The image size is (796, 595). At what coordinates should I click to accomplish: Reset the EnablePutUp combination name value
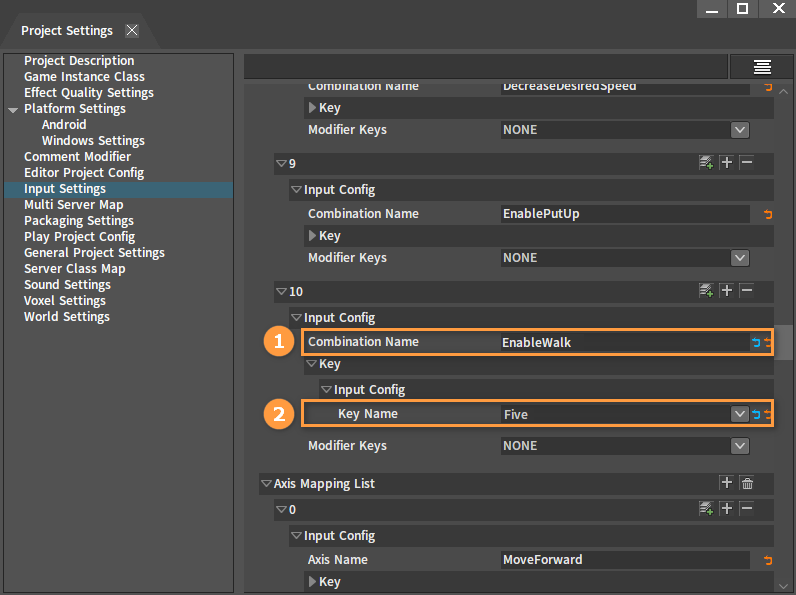point(768,214)
